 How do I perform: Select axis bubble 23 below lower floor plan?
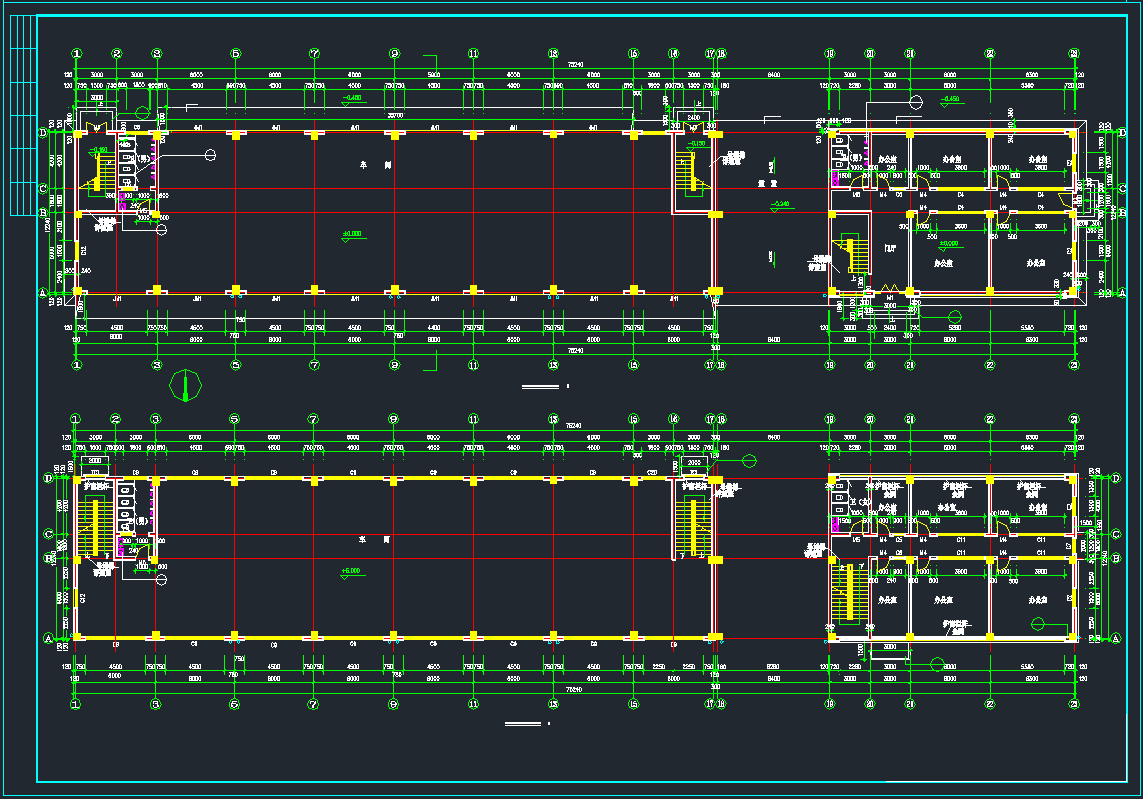pyautogui.click(x=1072, y=704)
